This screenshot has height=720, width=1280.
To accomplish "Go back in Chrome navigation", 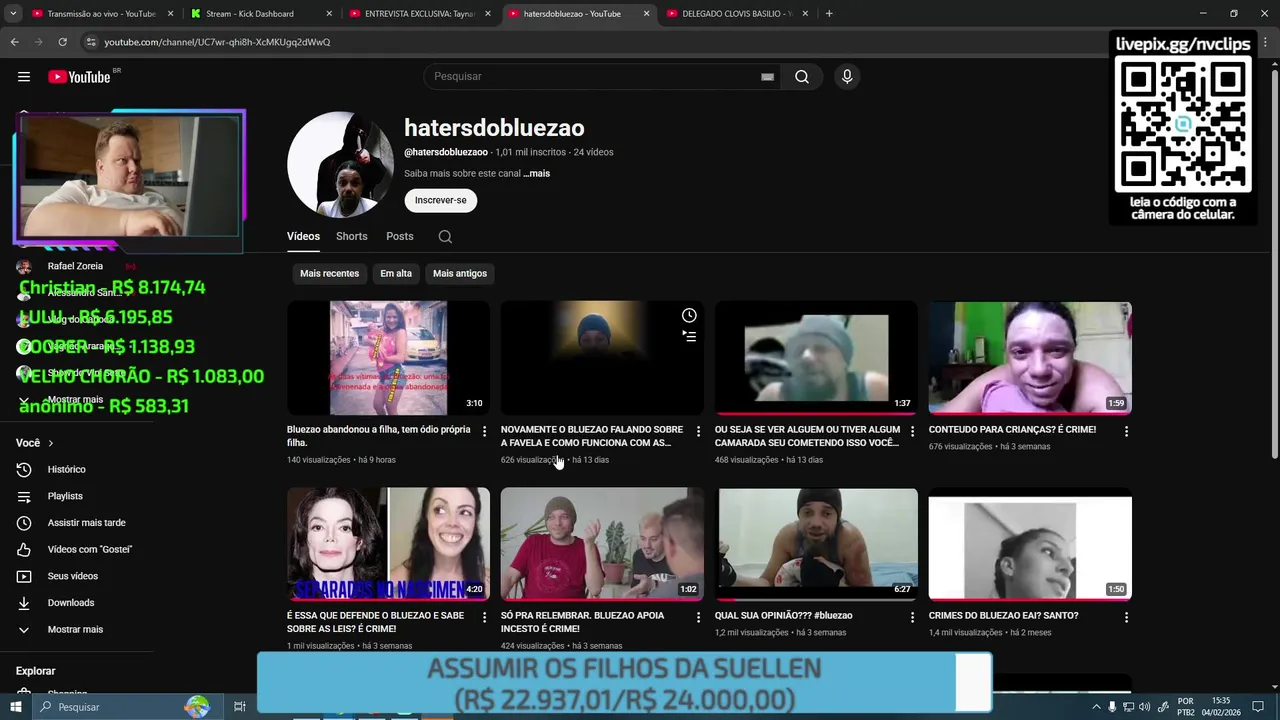I will (x=14, y=42).
